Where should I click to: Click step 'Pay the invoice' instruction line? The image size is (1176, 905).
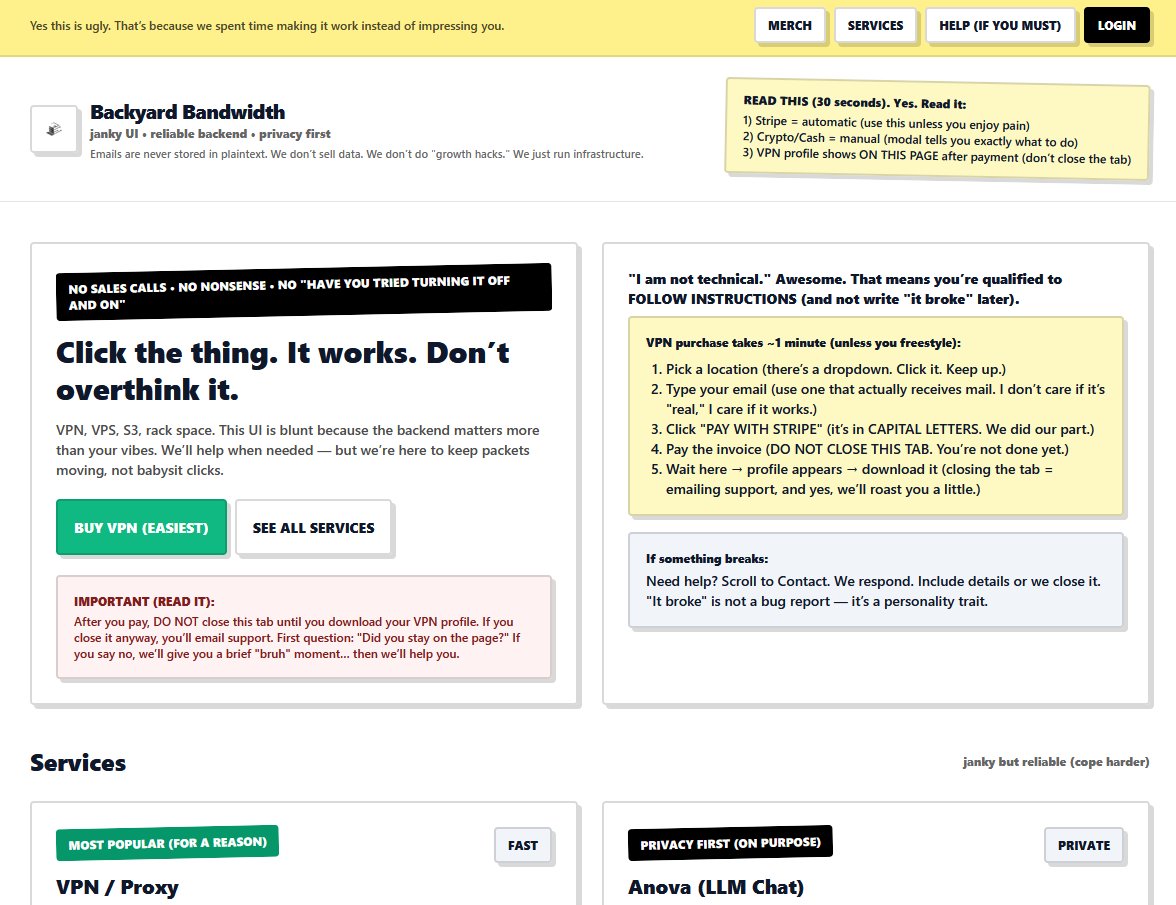[x=867, y=449]
